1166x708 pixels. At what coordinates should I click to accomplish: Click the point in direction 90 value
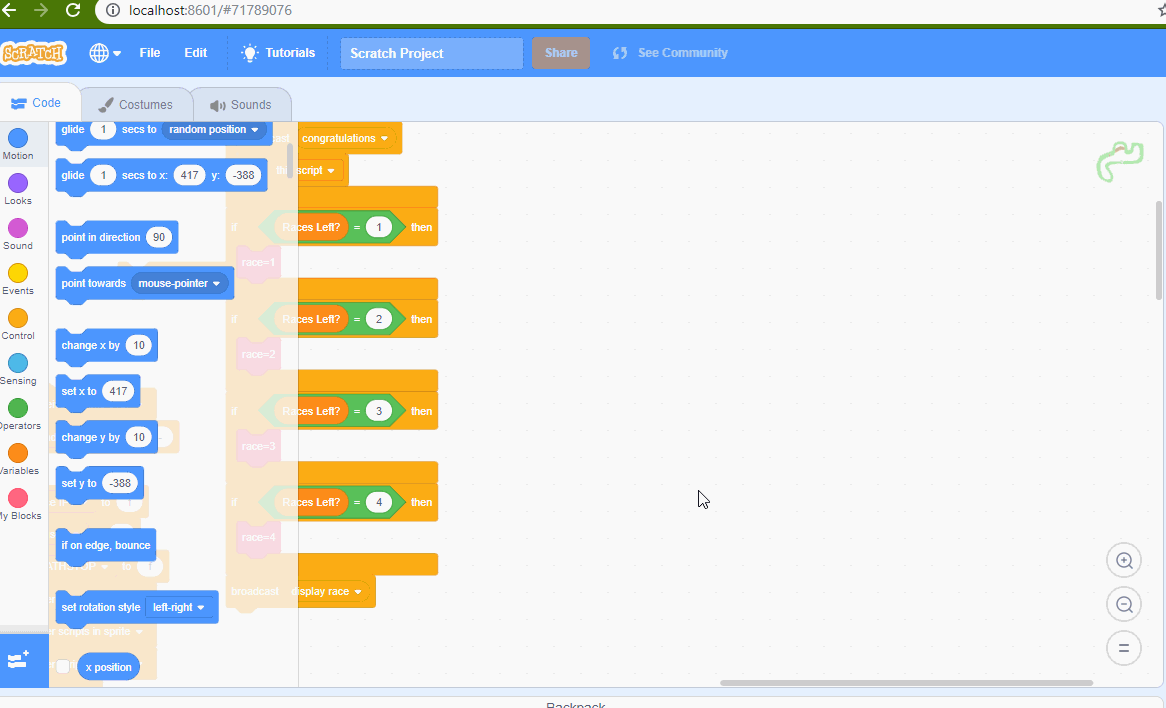(158, 237)
